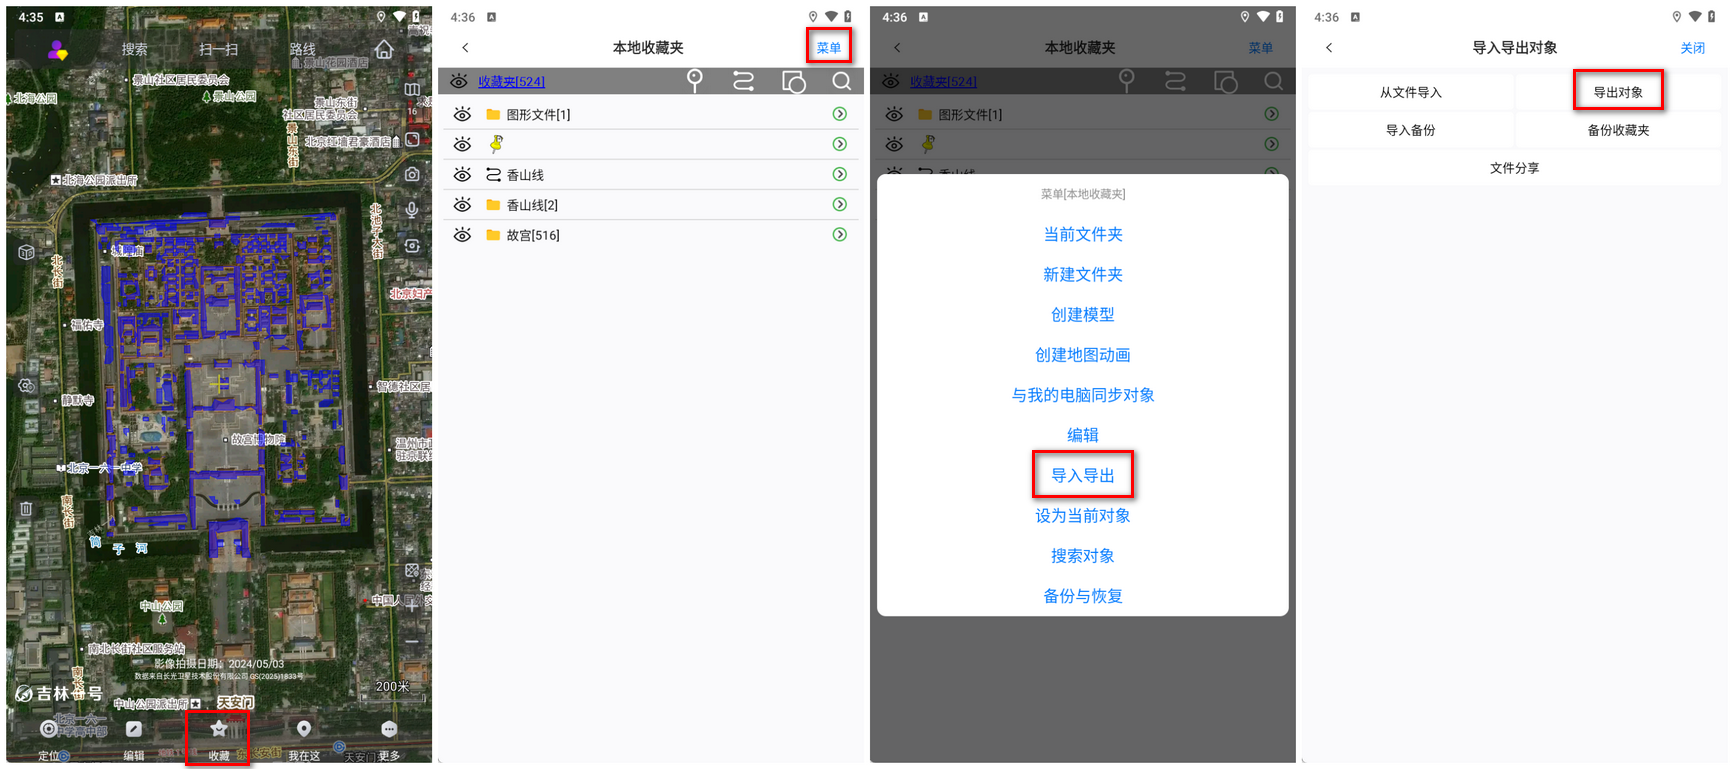Tap the dice icon on map's right side
The image size is (1734, 769).
[412, 570]
